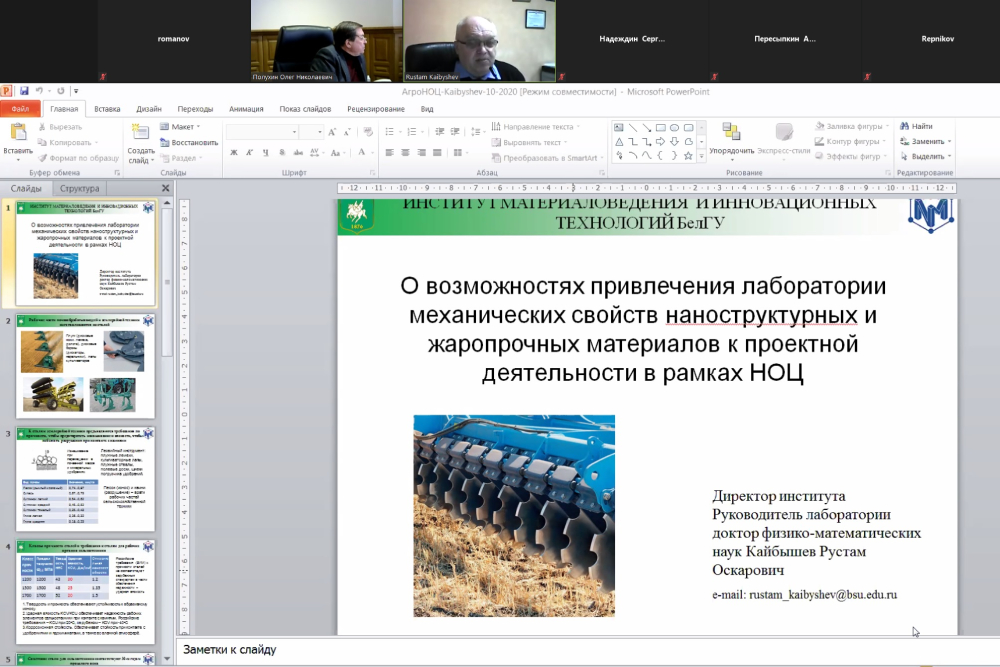The image size is (1000, 667).
Task: Expand the shapes gallery more arrow
Action: pos(702,156)
